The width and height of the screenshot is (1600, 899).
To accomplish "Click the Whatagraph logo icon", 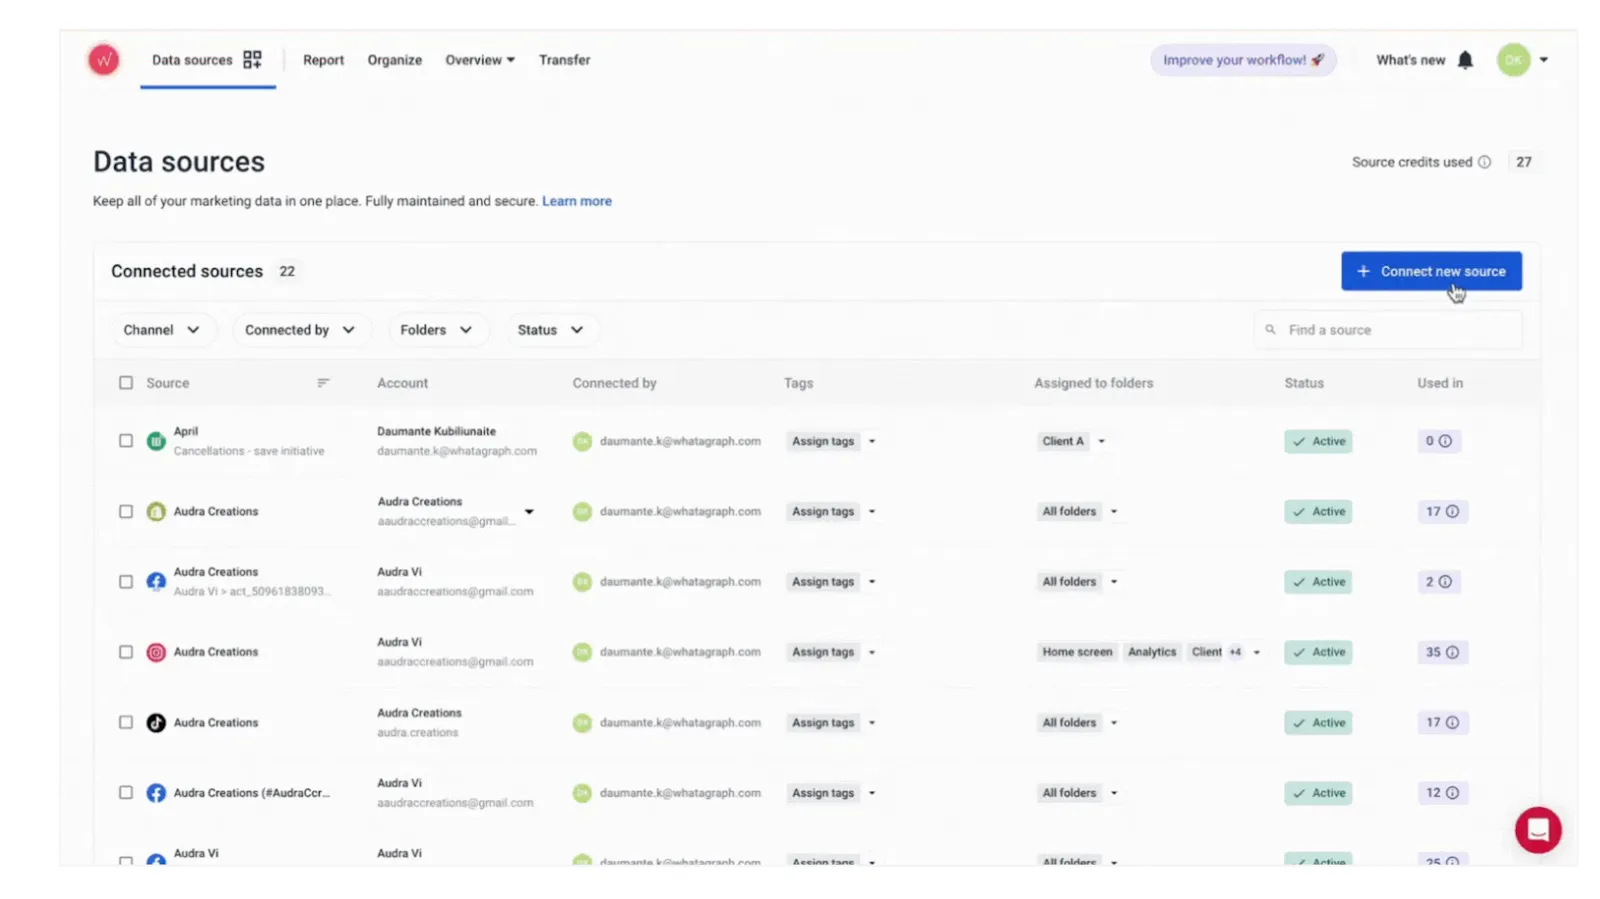I will [103, 60].
